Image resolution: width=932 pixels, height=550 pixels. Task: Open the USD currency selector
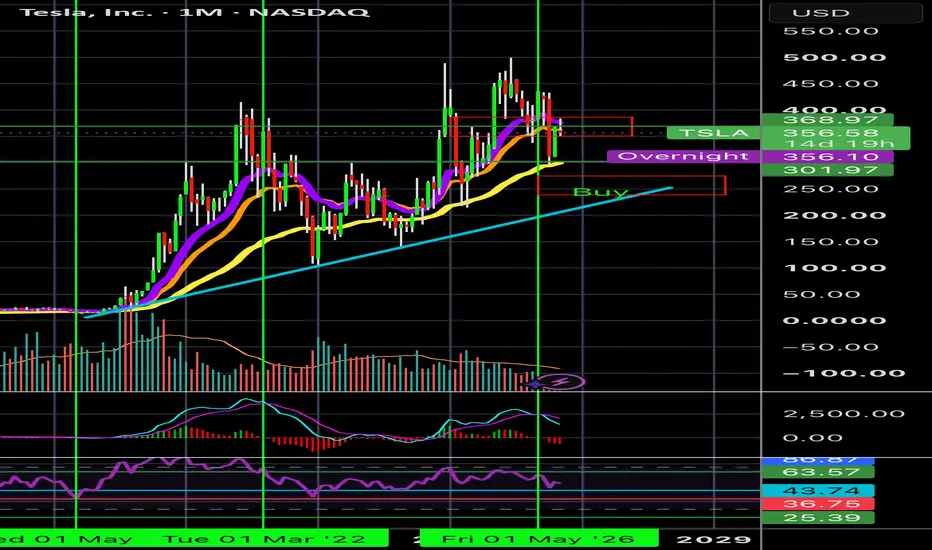(x=846, y=13)
